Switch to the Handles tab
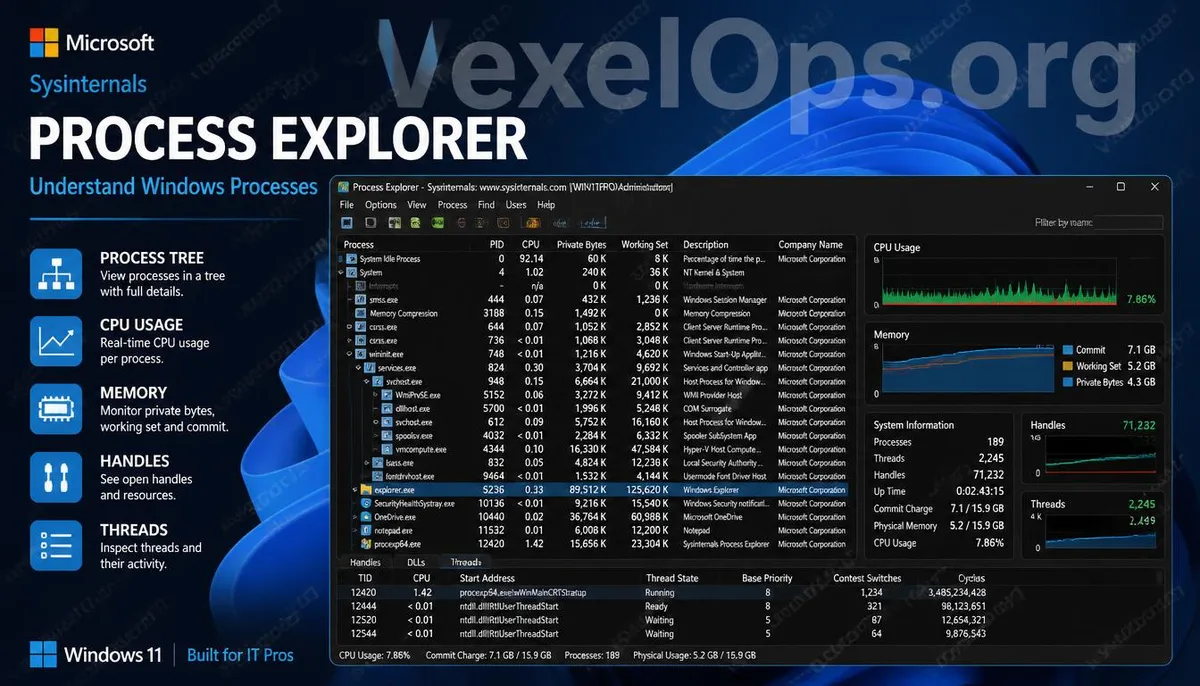The image size is (1200, 686). tap(365, 563)
